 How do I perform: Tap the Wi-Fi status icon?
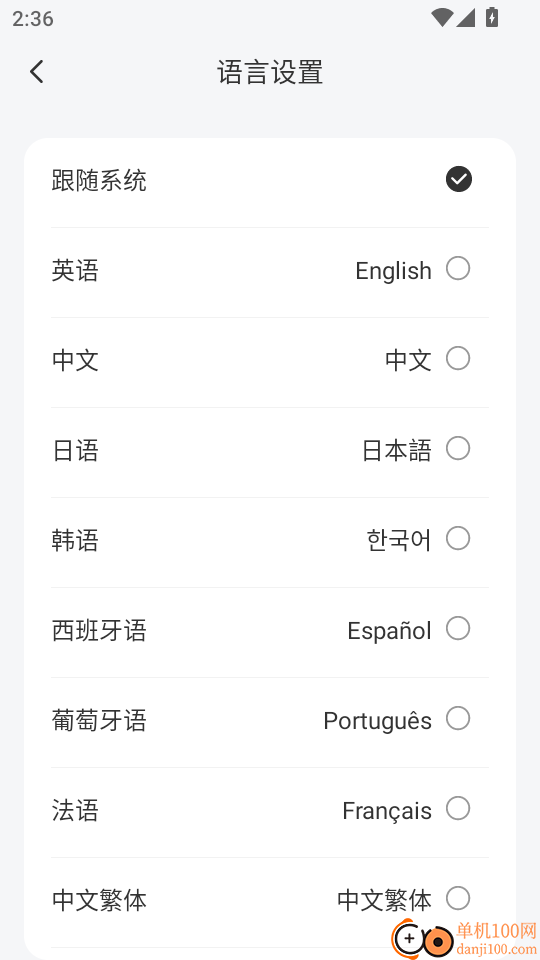[441, 18]
